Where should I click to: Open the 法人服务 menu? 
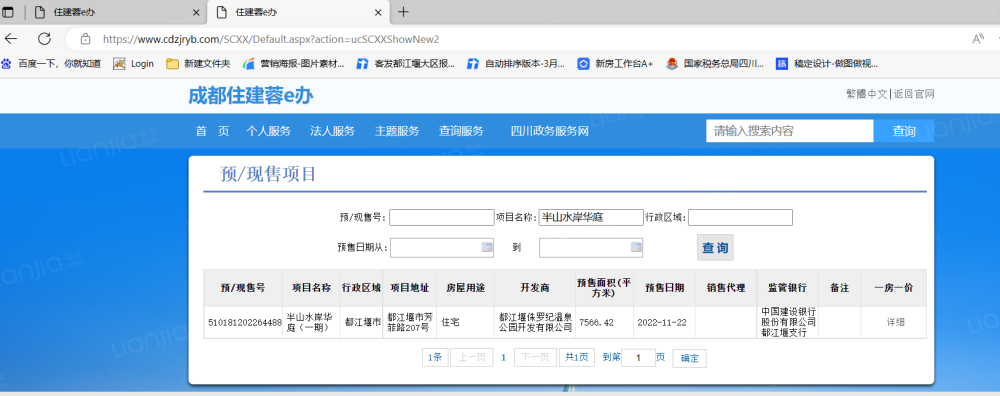(x=332, y=131)
